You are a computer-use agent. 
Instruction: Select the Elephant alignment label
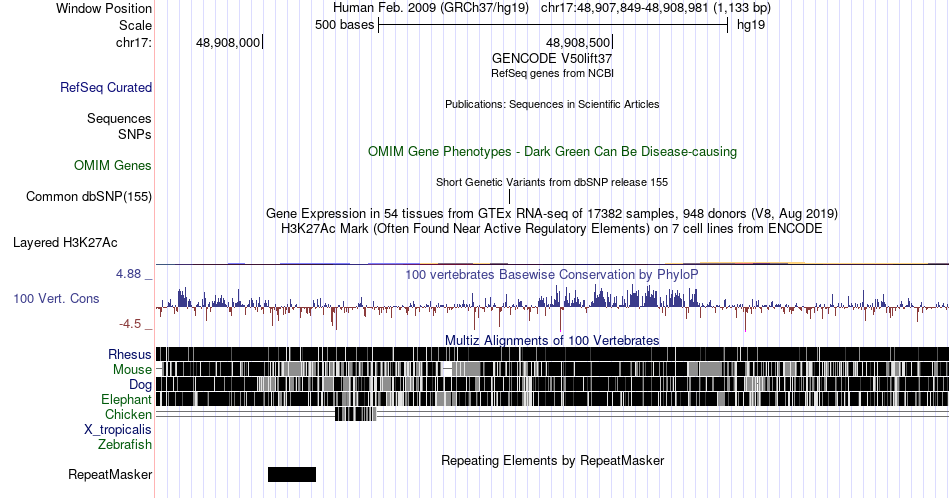coord(126,399)
